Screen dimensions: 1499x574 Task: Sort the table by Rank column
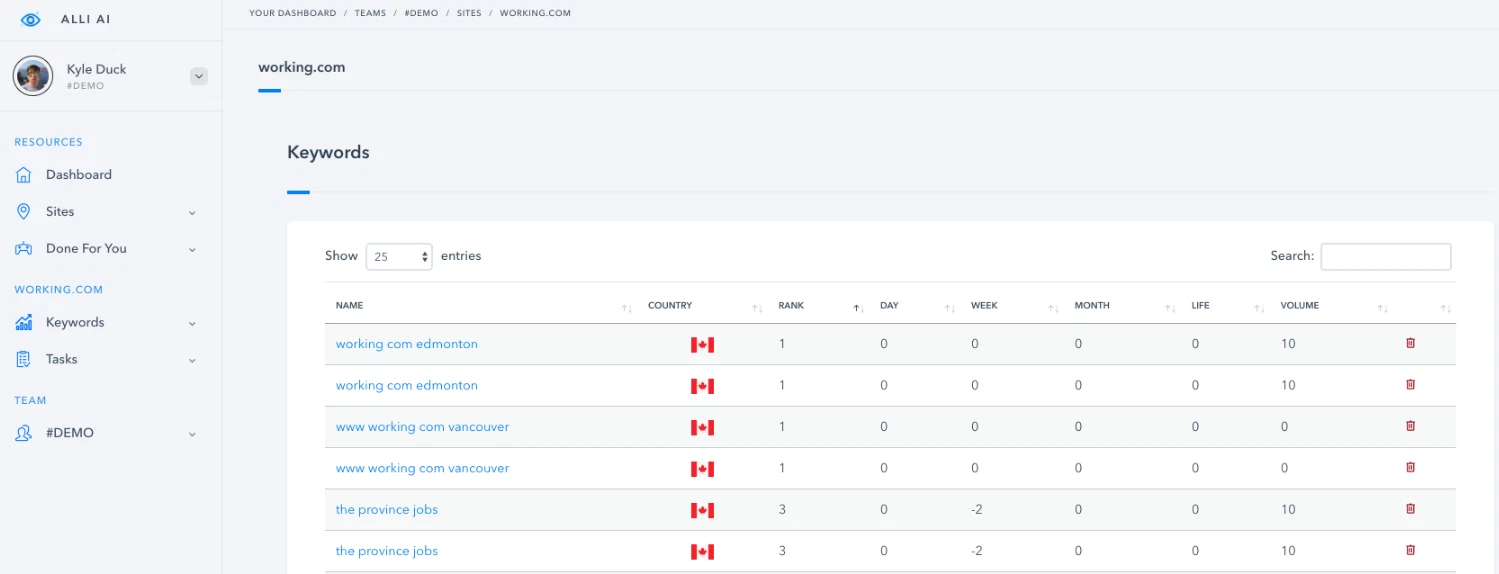point(792,306)
